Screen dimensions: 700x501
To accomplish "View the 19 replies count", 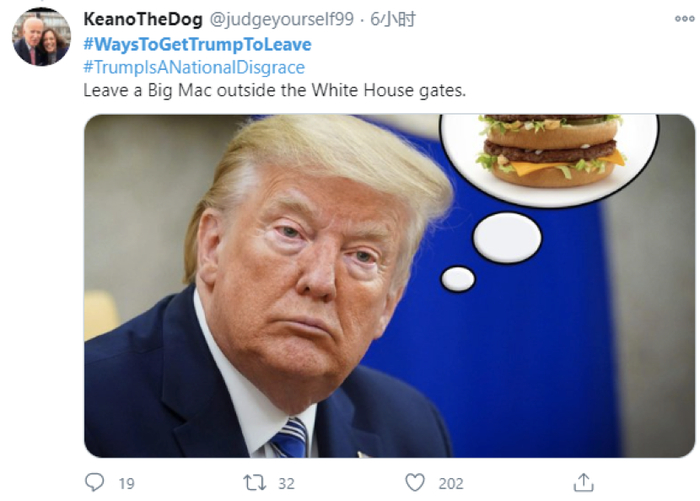I will click(126, 483).
